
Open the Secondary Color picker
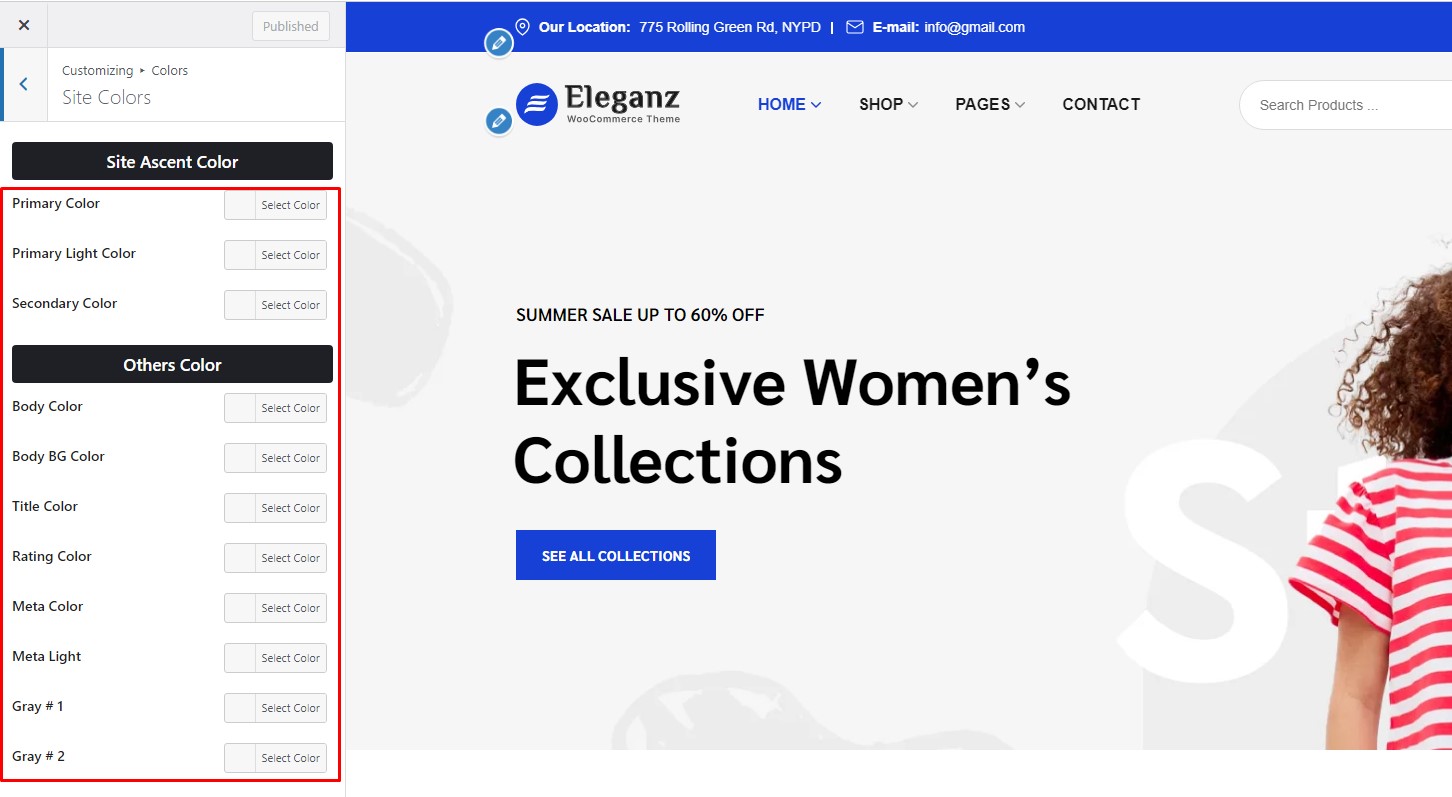(275, 305)
